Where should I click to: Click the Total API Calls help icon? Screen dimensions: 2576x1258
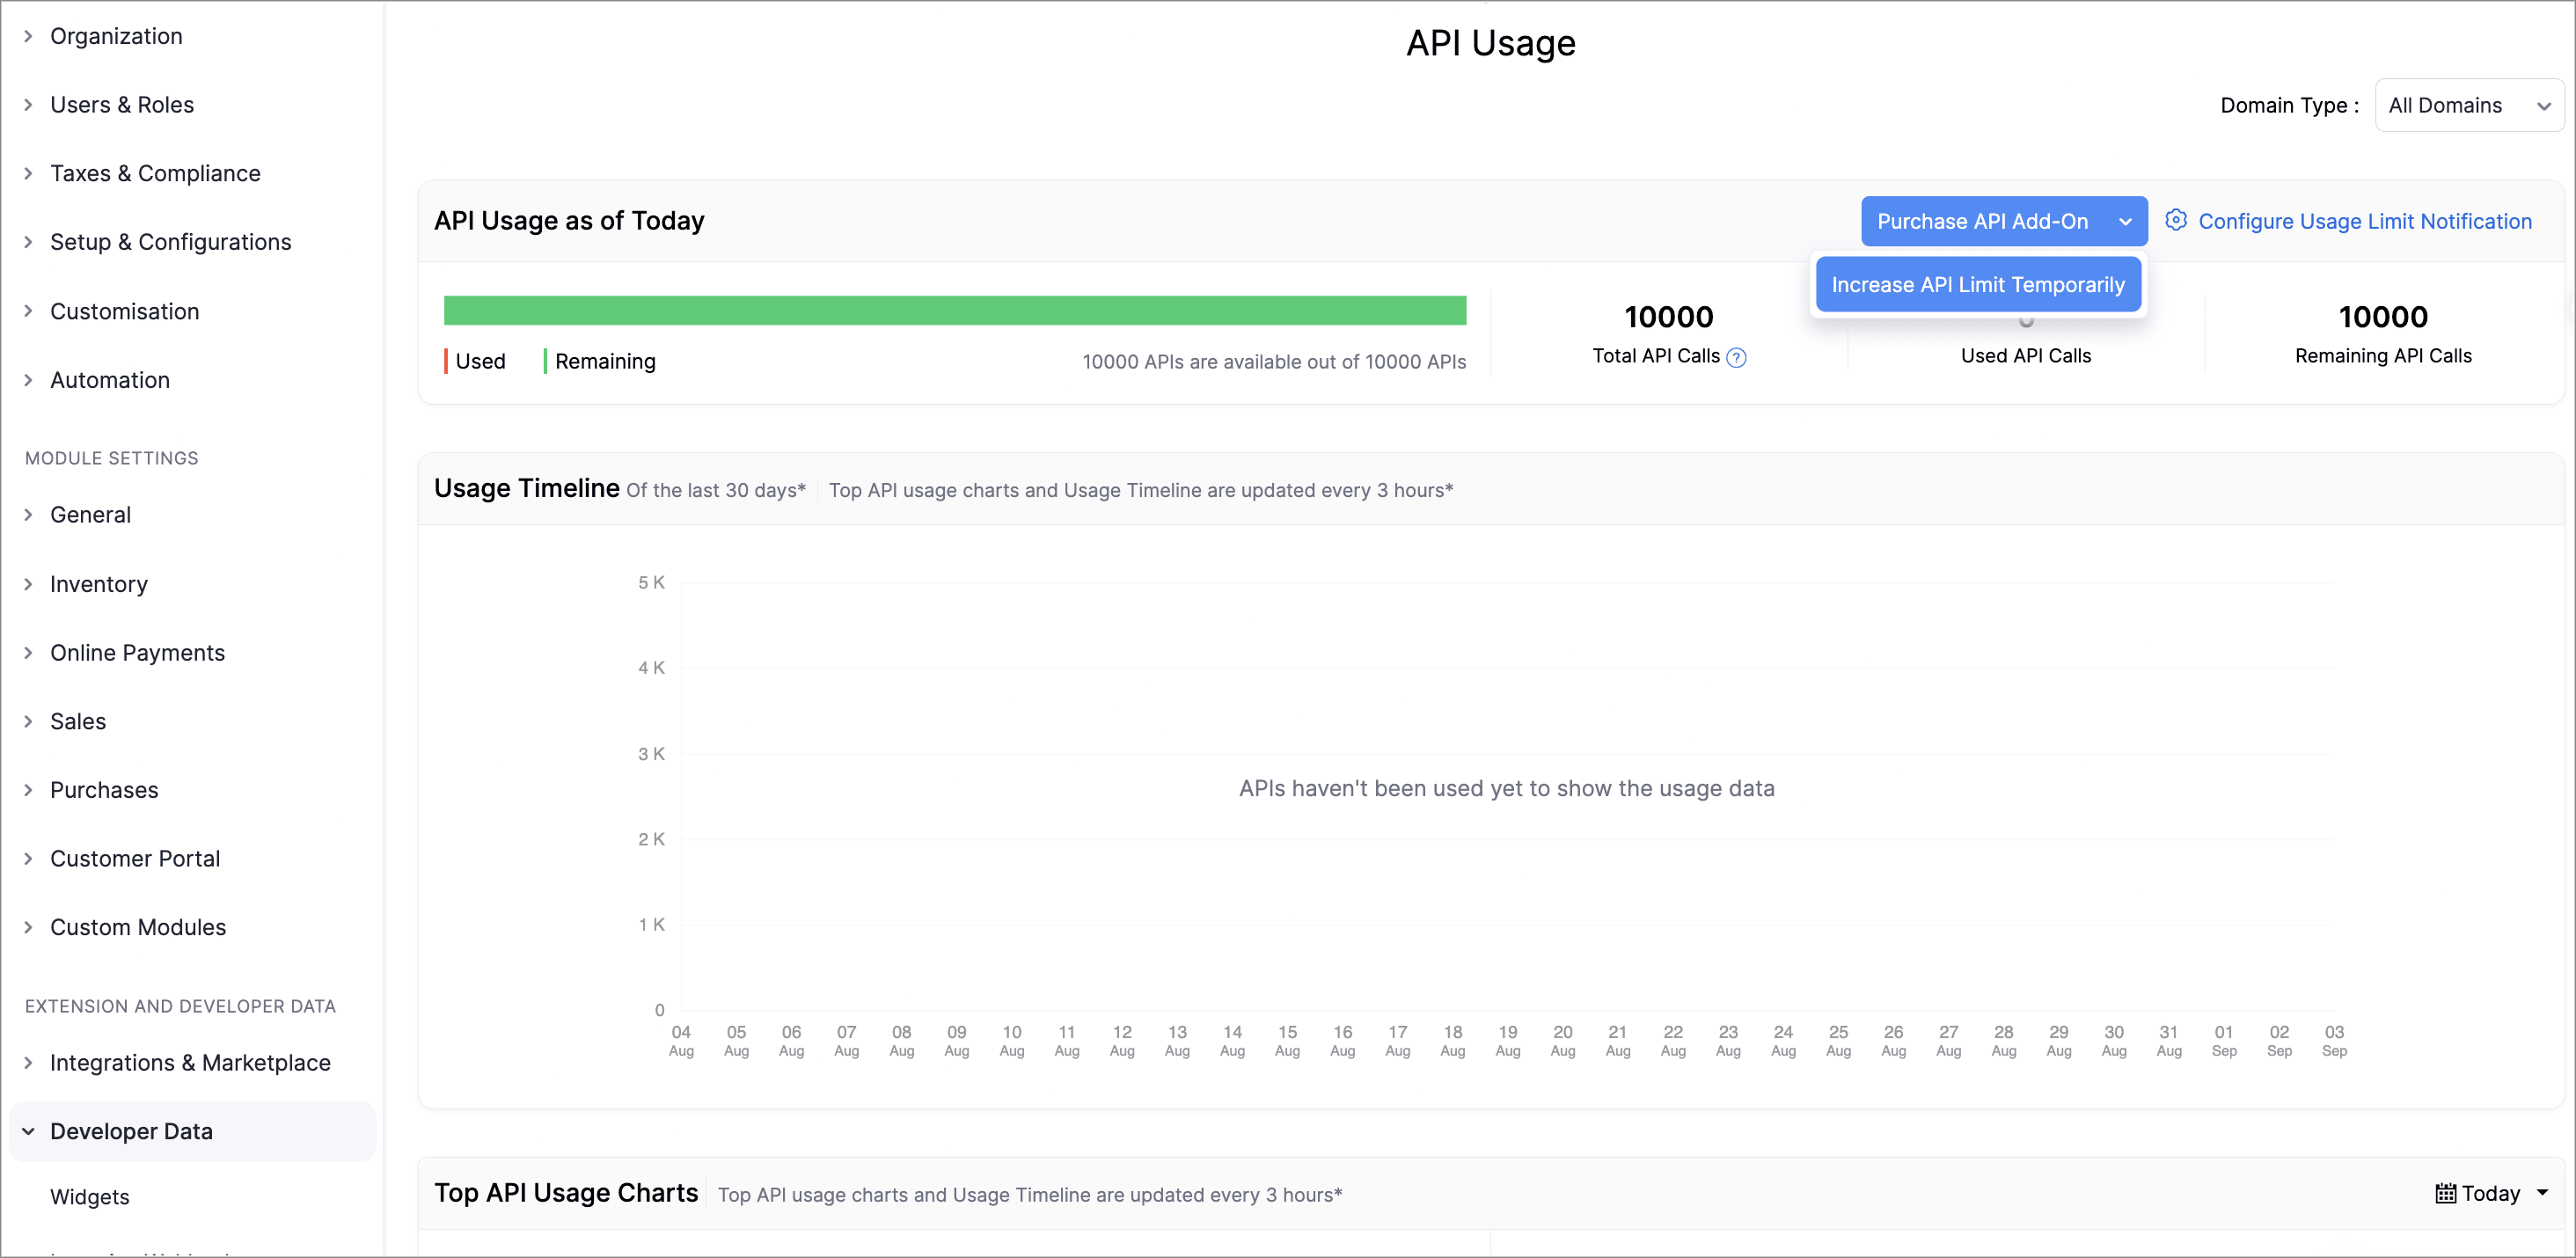click(1737, 357)
